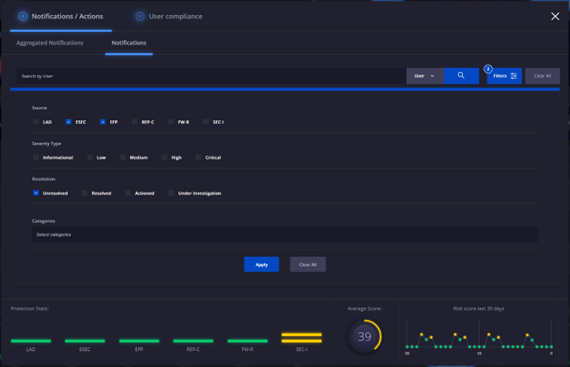Click the Categories filter heading

44,221
